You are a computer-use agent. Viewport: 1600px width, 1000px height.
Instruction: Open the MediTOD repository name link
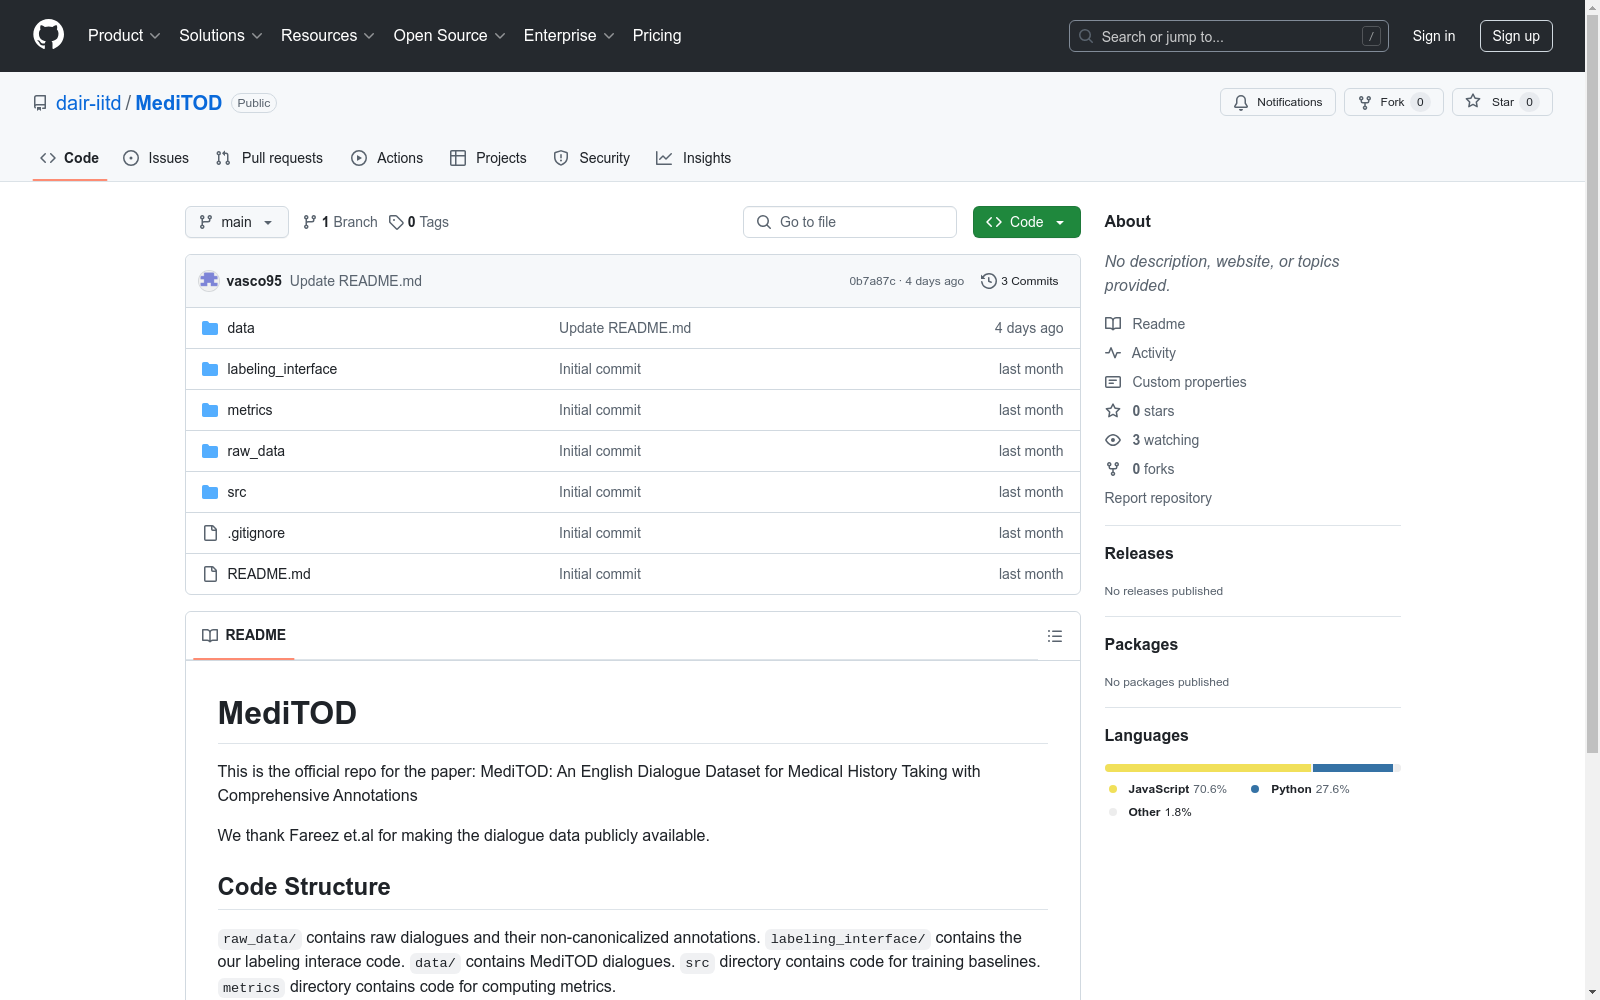tap(179, 103)
